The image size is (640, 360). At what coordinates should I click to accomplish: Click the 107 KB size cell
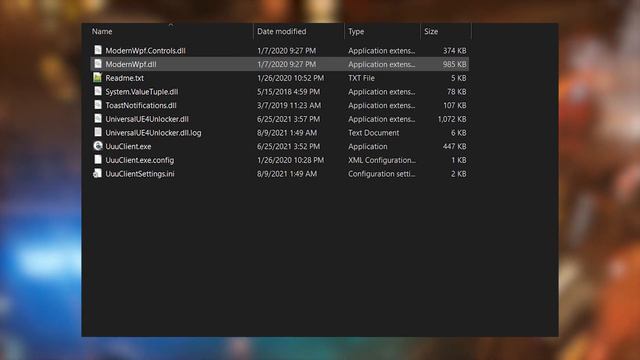coord(455,105)
